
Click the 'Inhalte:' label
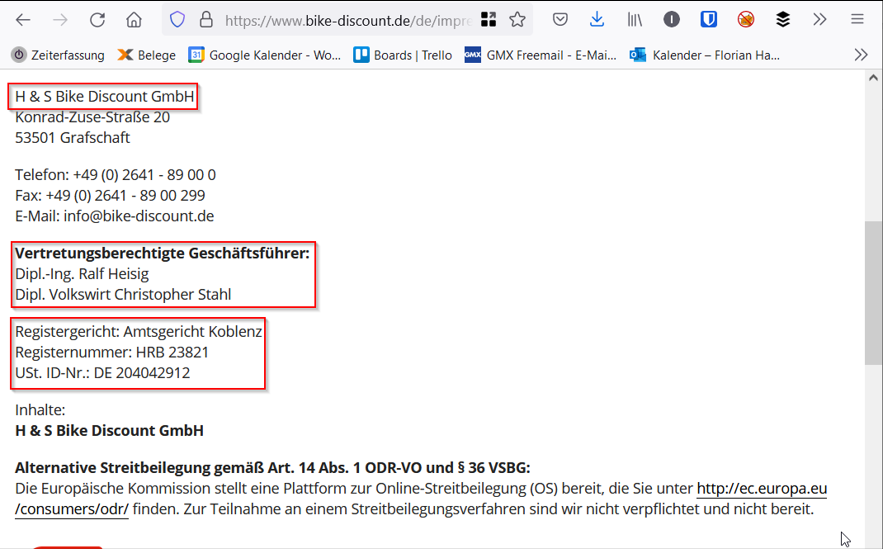[x=40, y=410]
